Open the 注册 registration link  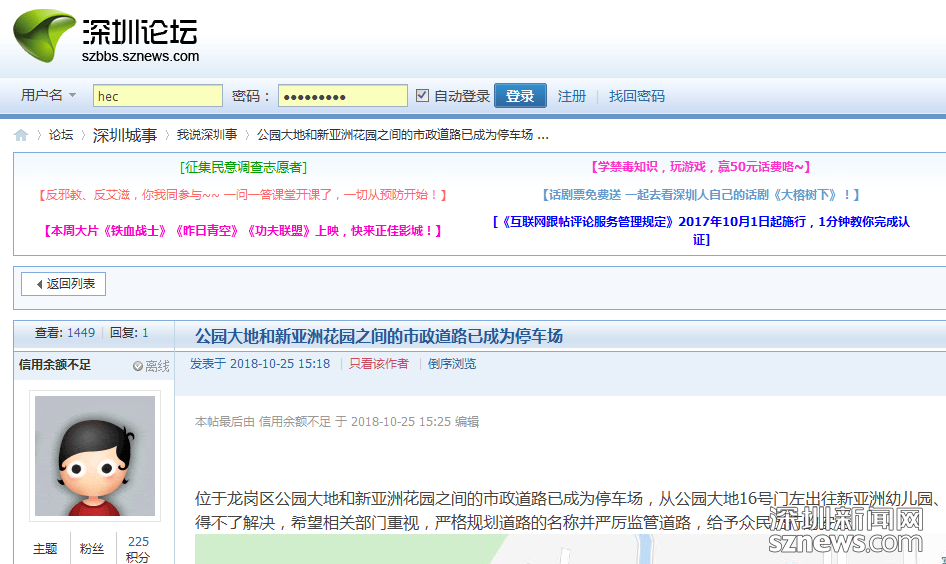[x=572, y=96]
